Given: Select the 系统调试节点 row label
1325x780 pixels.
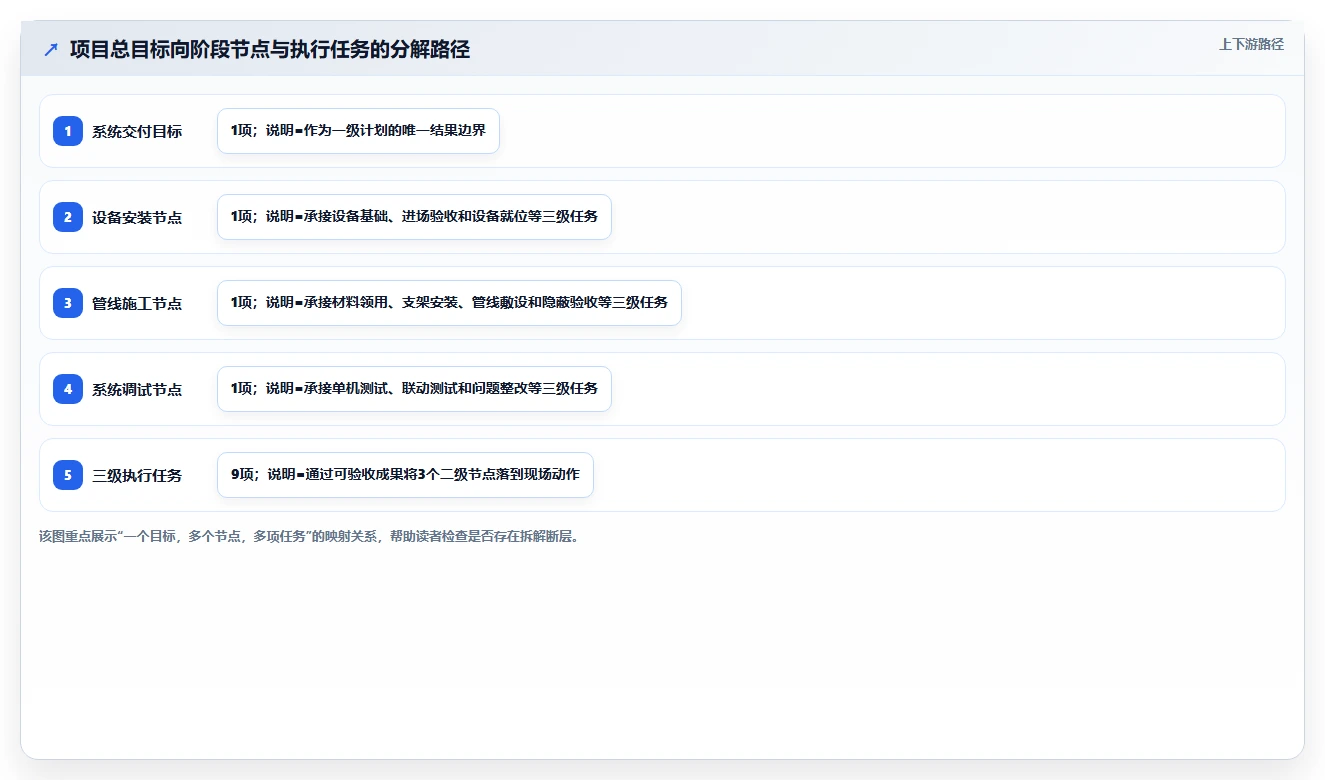Looking at the screenshot, I should (137, 389).
